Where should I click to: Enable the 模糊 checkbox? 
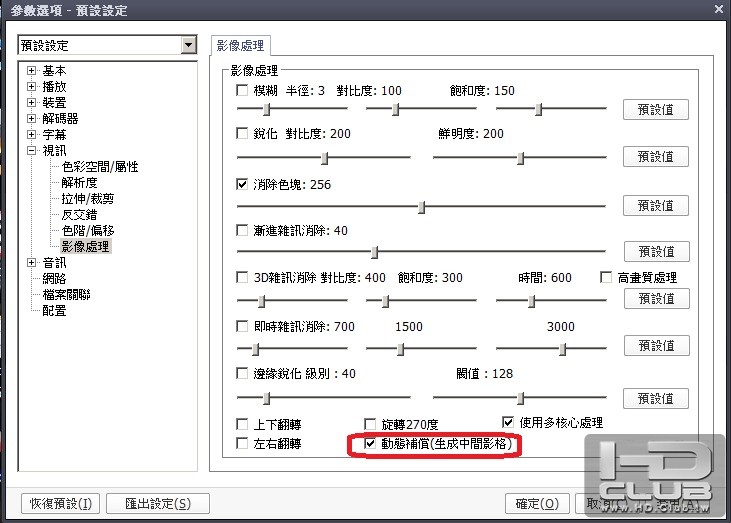point(242,90)
